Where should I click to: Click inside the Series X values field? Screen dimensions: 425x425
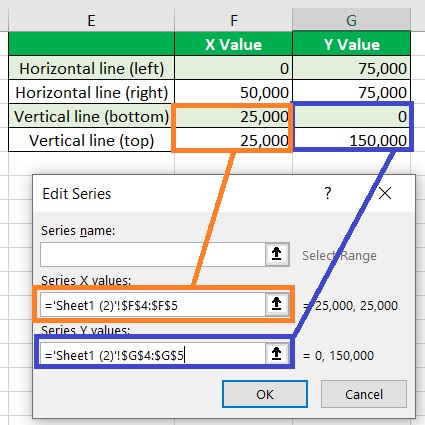click(x=153, y=304)
